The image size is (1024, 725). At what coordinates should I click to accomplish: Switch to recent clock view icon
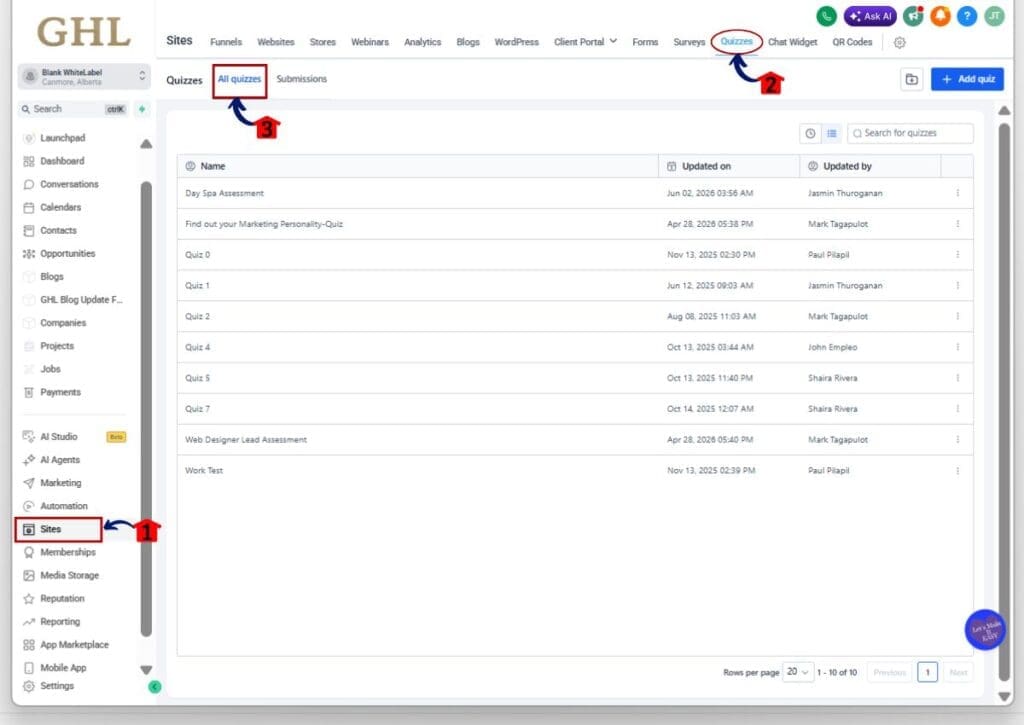tap(810, 133)
